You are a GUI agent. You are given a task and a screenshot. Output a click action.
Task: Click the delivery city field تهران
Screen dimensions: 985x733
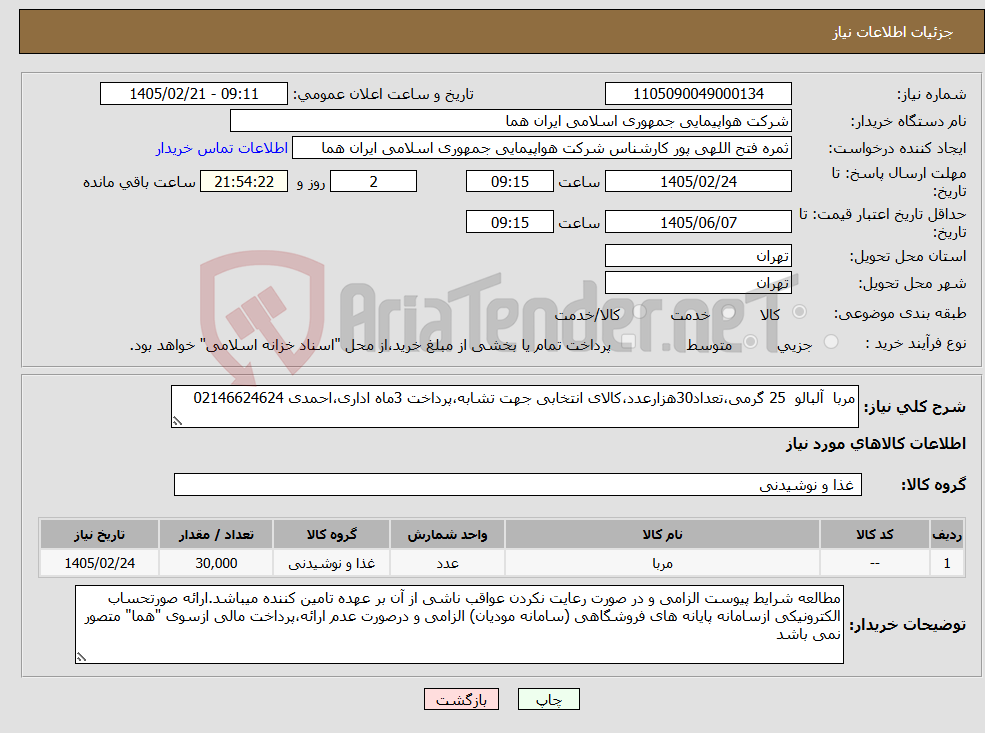point(698,283)
